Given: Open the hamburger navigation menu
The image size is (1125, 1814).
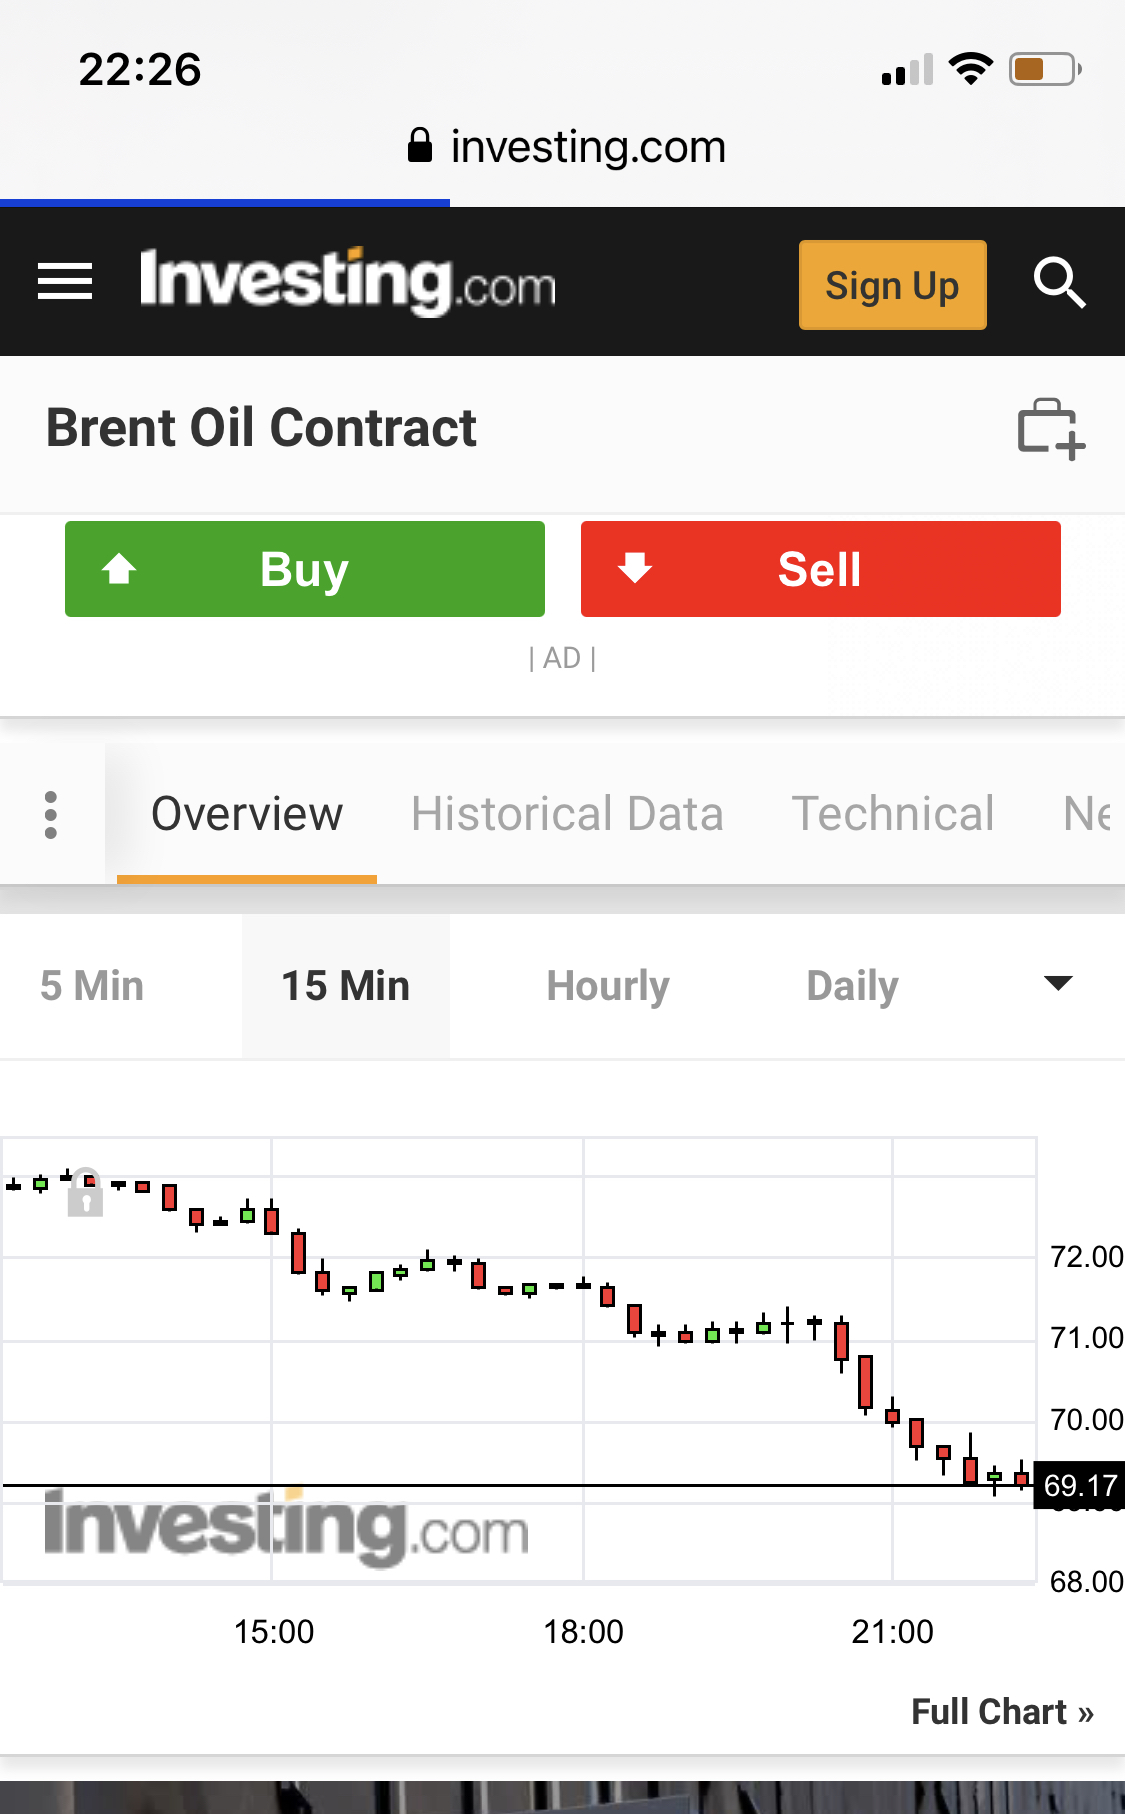Looking at the screenshot, I should point(65,281).
